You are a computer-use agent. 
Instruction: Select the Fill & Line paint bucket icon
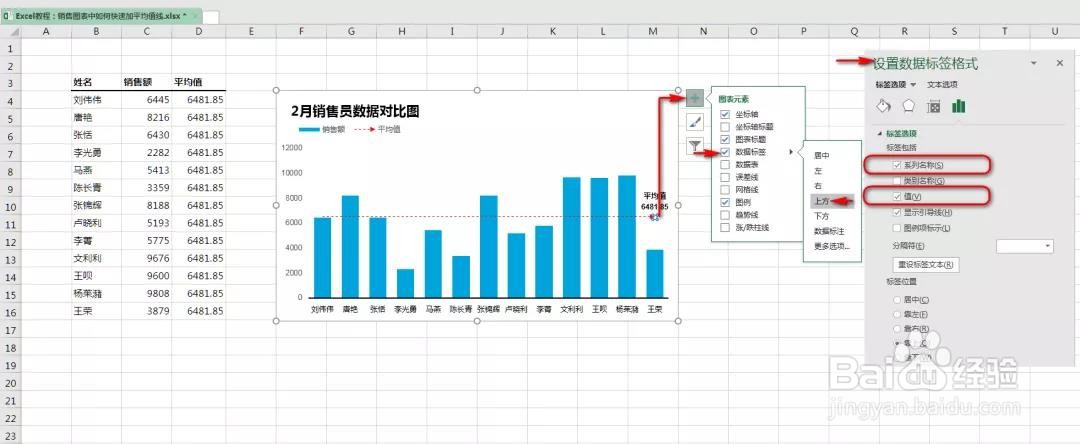click(x=884, y=106)
